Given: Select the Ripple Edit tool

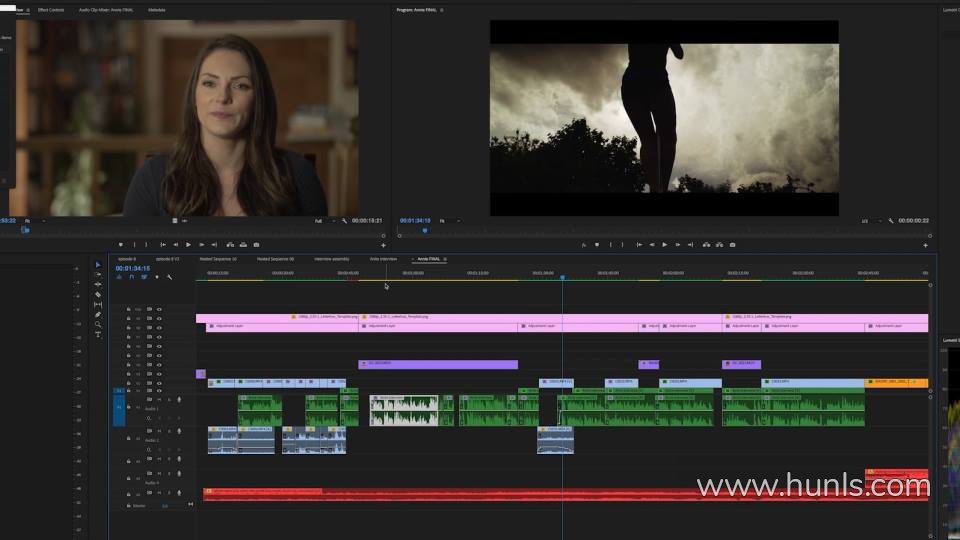Looking at the screenshot, I should (x=98, y=285).
